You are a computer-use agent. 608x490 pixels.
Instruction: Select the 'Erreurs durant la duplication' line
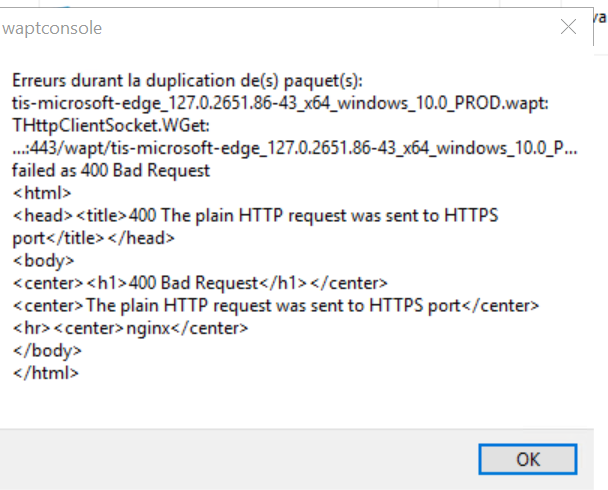(x=187, y=81)
